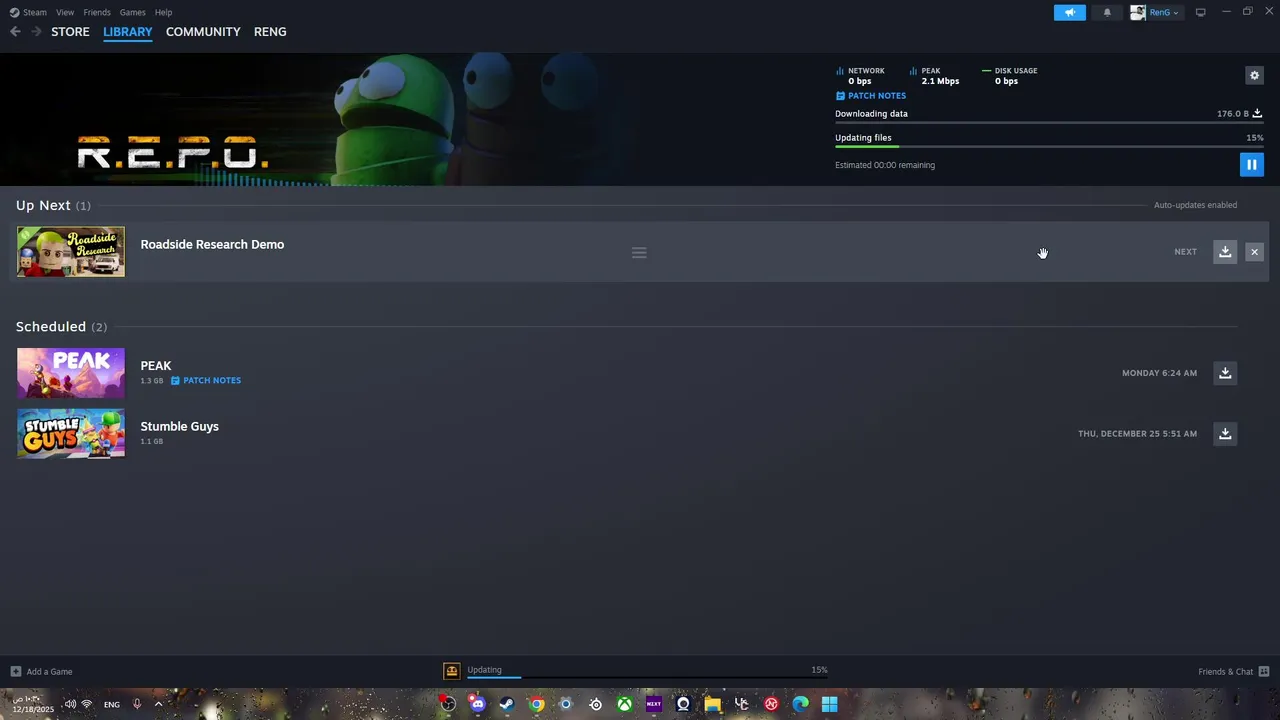Click the MONDAY 6:24 AM schedule text

[1159, 373]
